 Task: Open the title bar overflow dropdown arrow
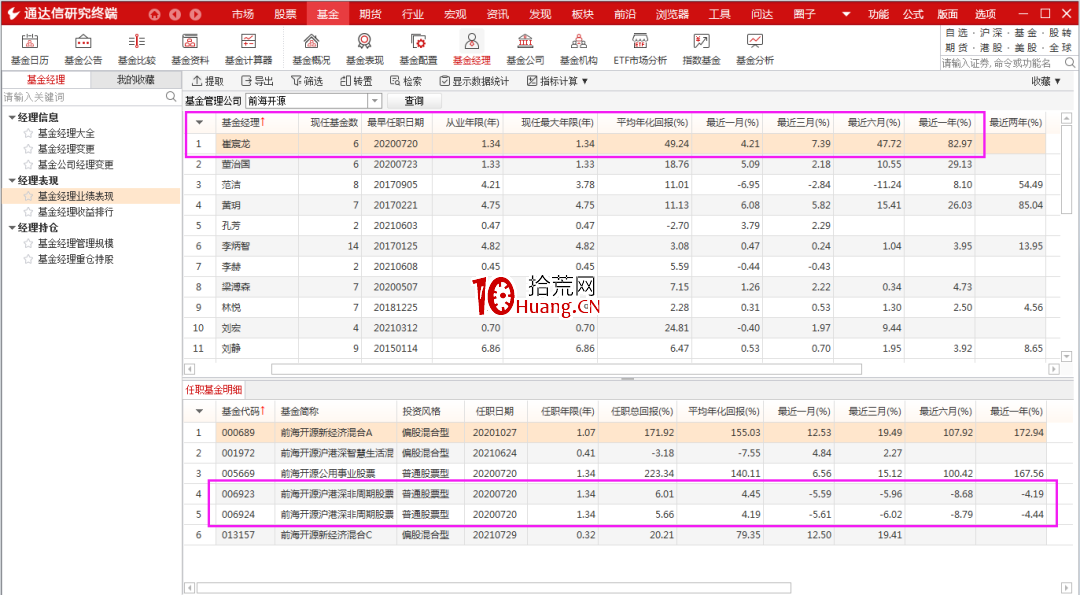846,14
